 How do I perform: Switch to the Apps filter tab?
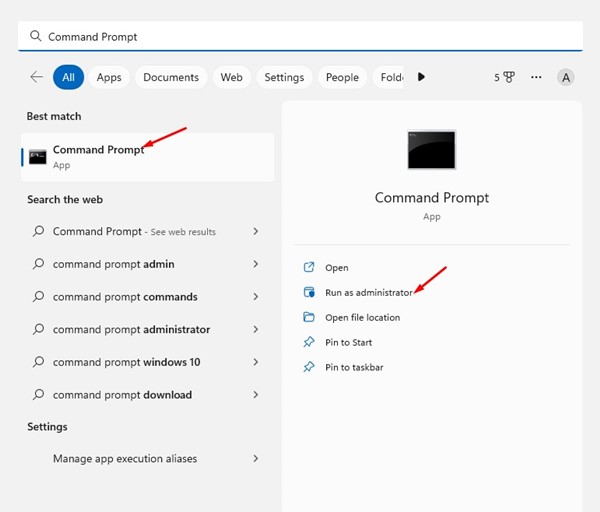(109, 77)
